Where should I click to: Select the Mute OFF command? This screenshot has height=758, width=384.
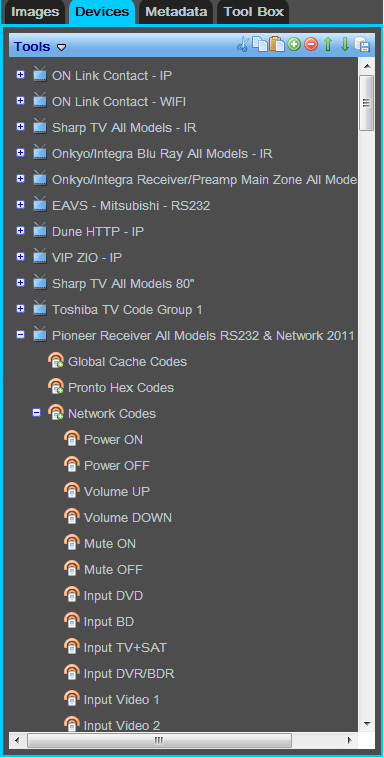pos(113,570)
